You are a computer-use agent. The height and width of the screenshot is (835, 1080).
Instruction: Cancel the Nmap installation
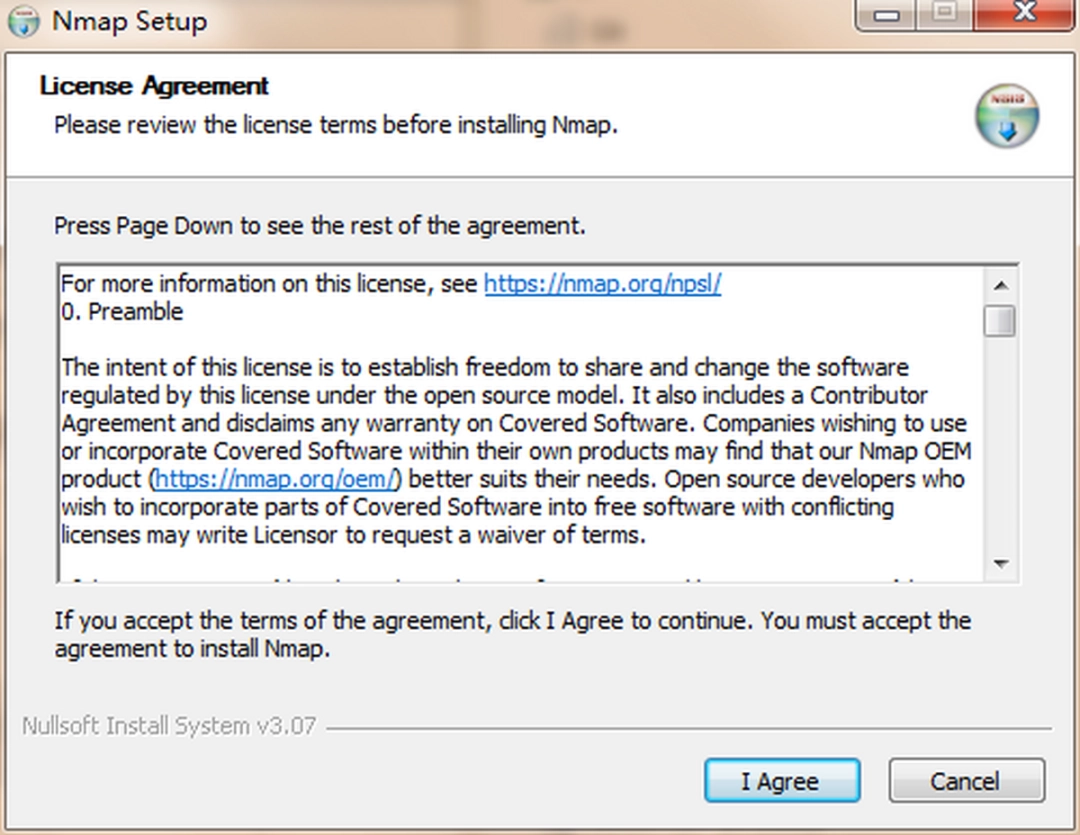[x=966, y=781]
